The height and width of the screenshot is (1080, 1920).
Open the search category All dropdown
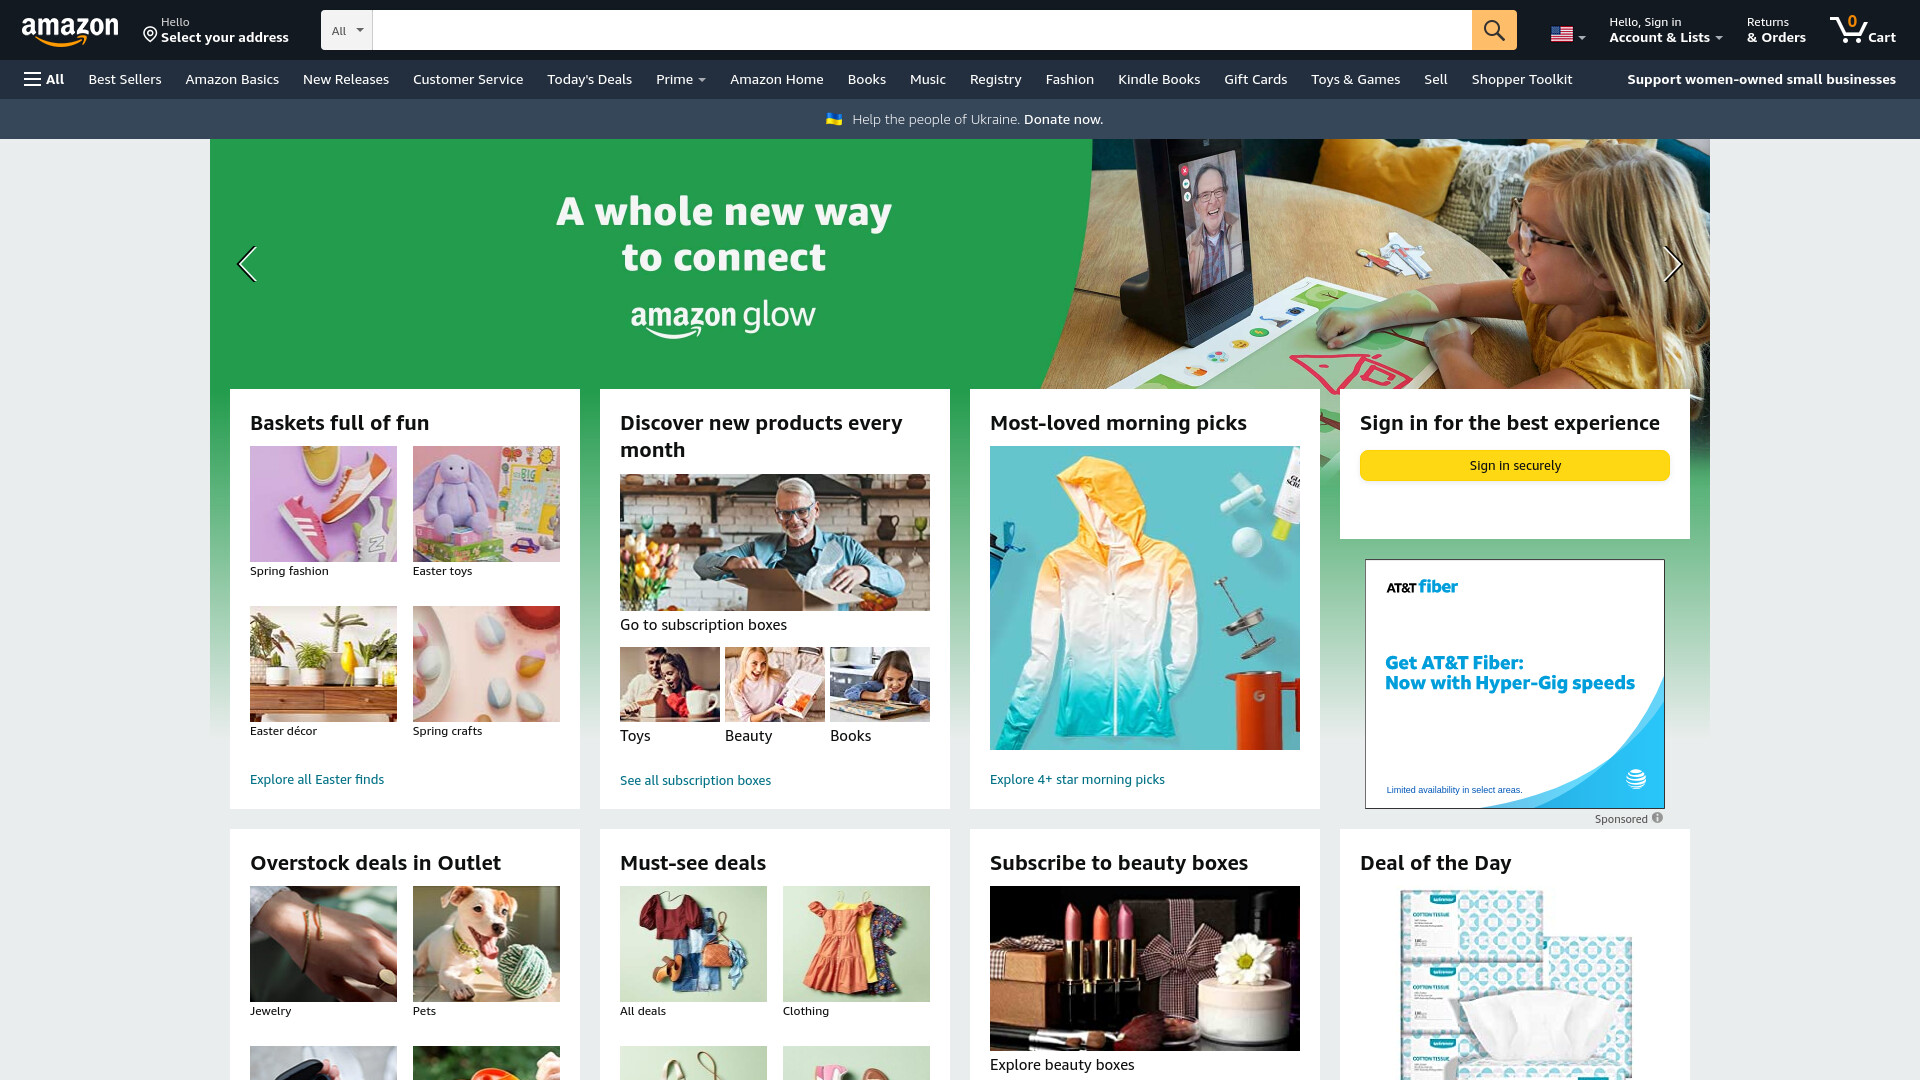[347, 30]
